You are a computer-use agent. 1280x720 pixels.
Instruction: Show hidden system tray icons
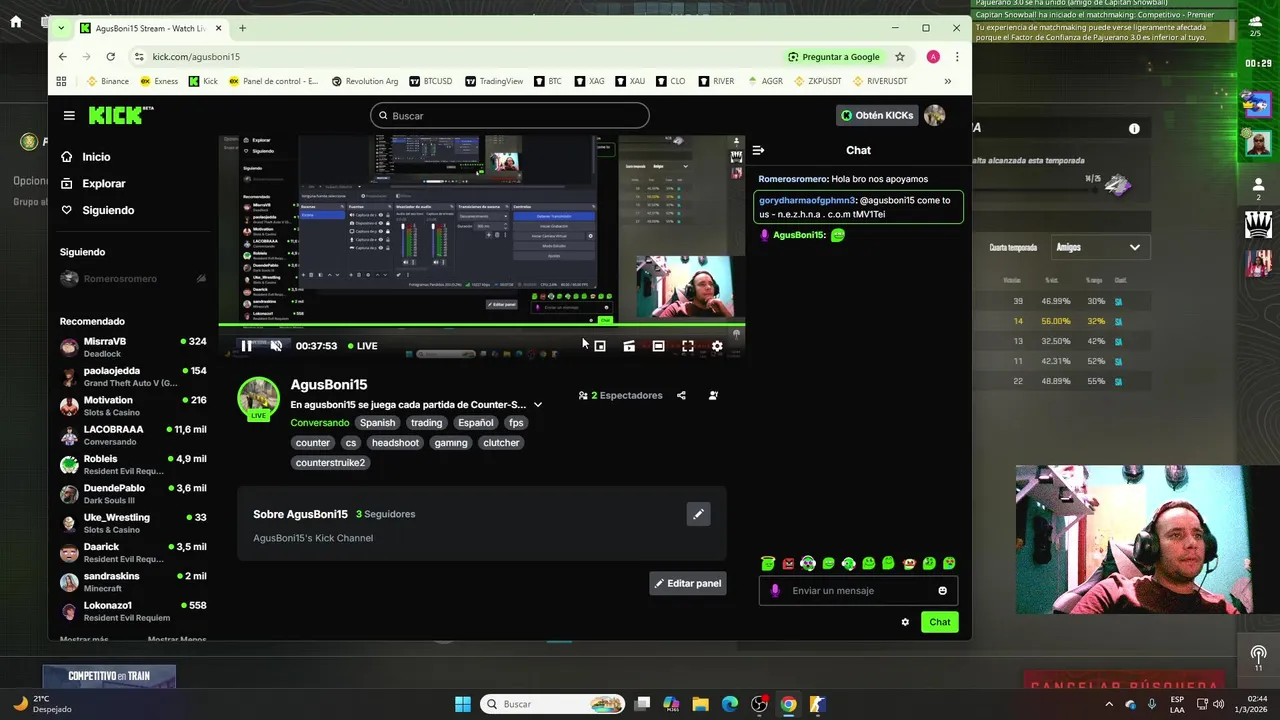1108,704
